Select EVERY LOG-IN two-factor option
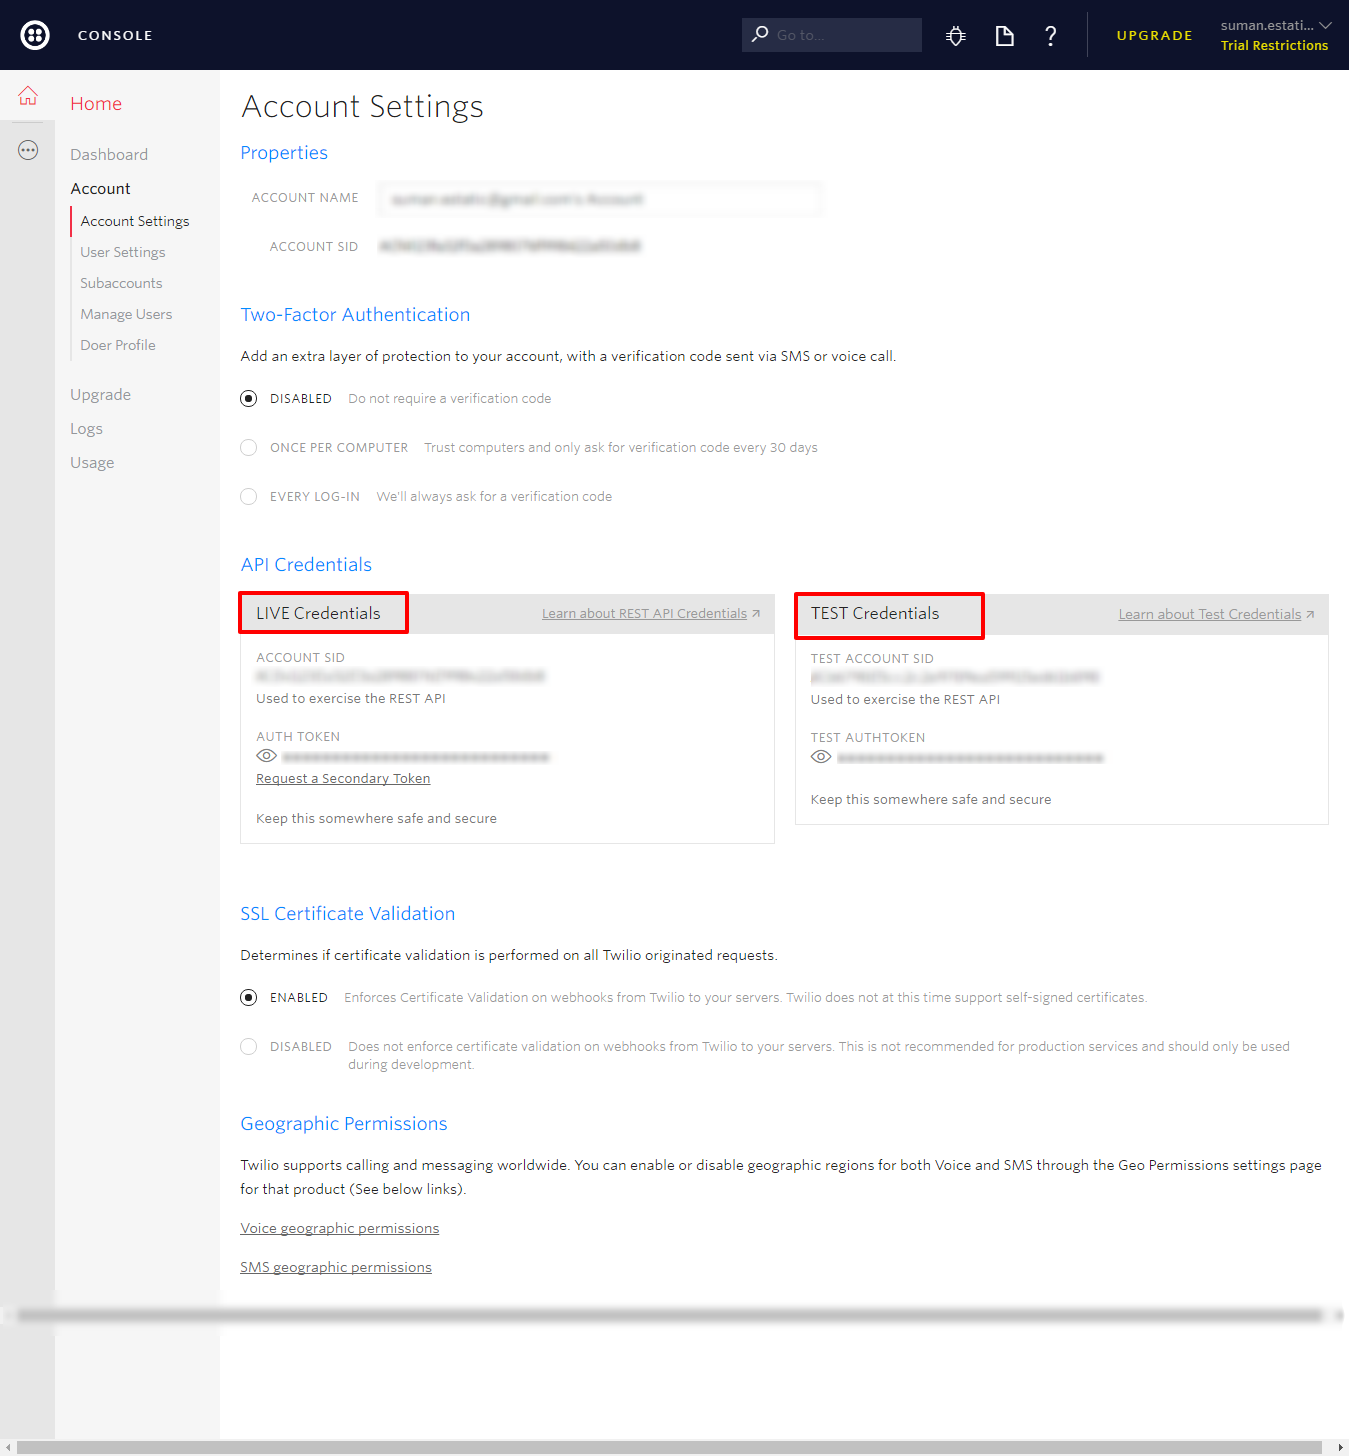1349x1456 pixels. (x=249, y=496)
